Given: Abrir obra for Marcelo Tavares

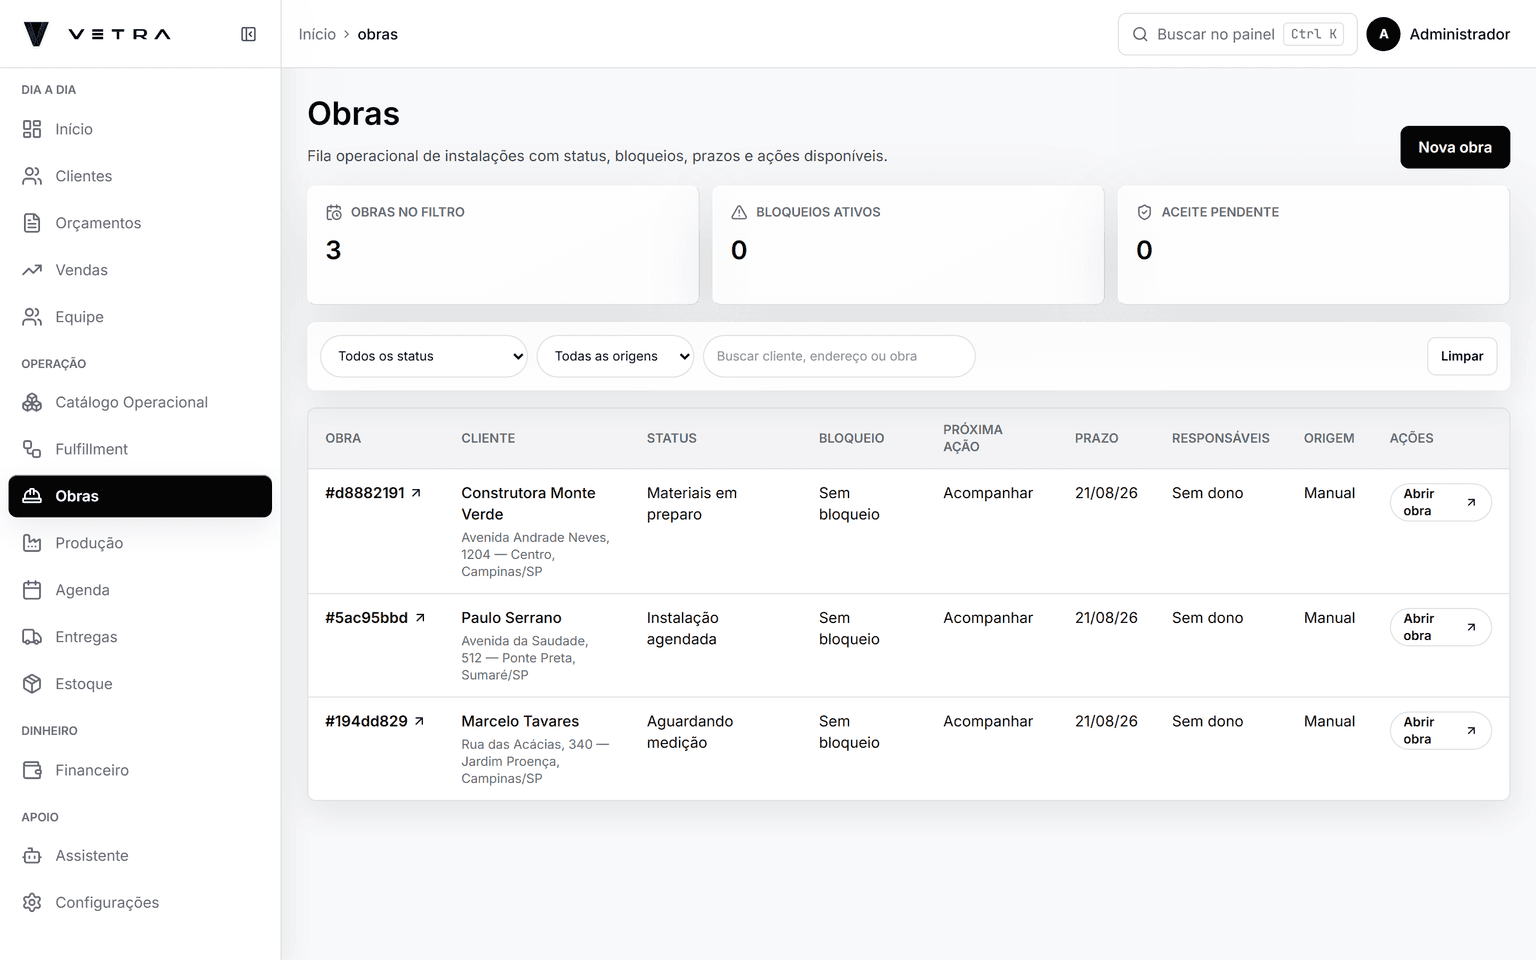Looking at the screenshot, I should (x=1440, y=730).
